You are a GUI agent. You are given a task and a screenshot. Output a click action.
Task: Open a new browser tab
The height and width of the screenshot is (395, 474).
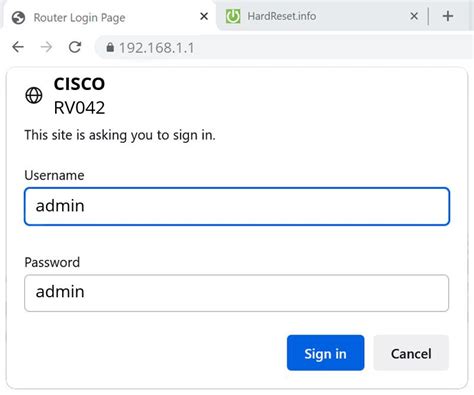(448, 16)
